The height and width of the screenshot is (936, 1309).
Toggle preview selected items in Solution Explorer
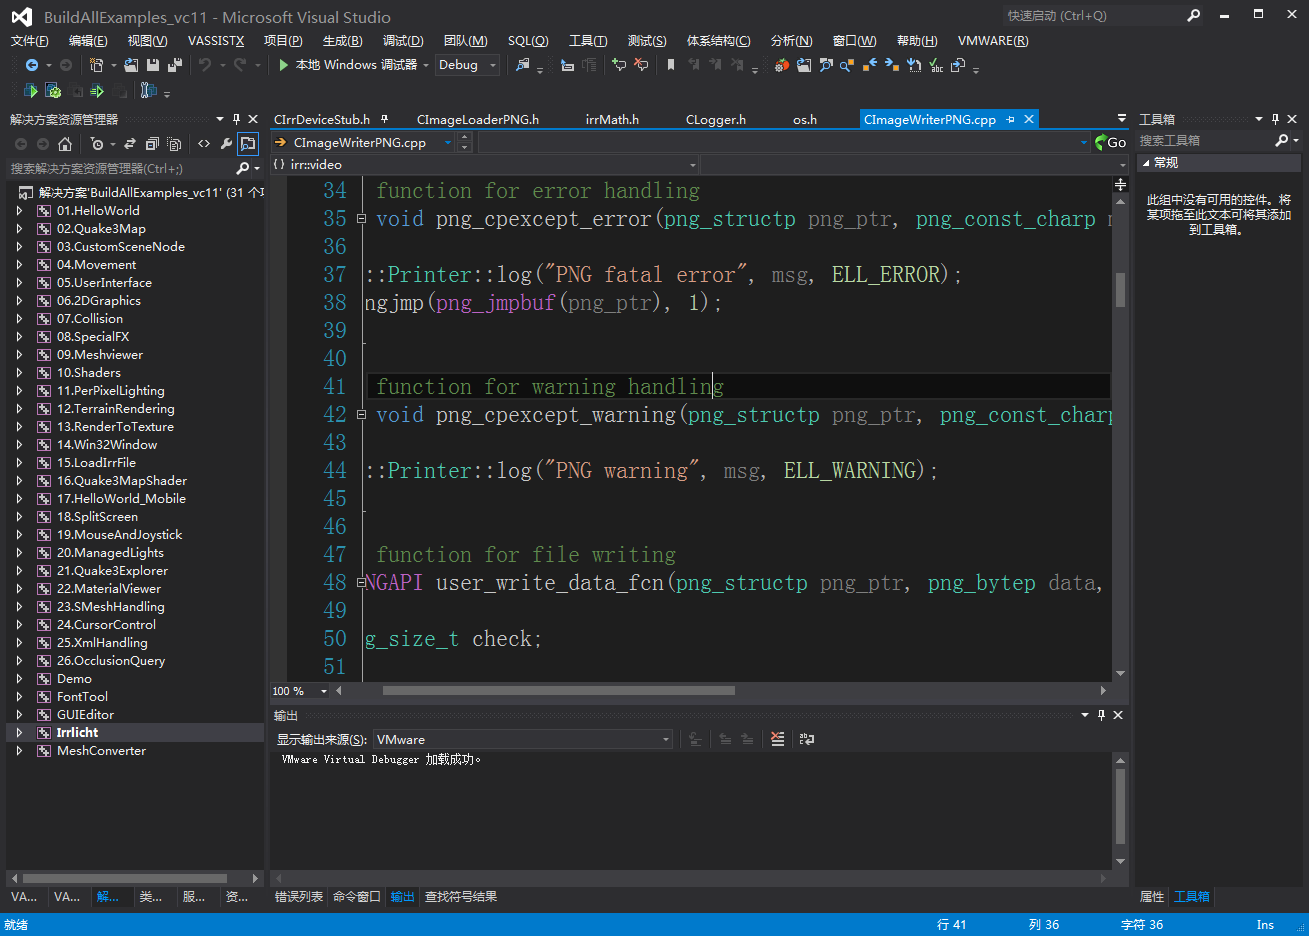tap(248, 144)
